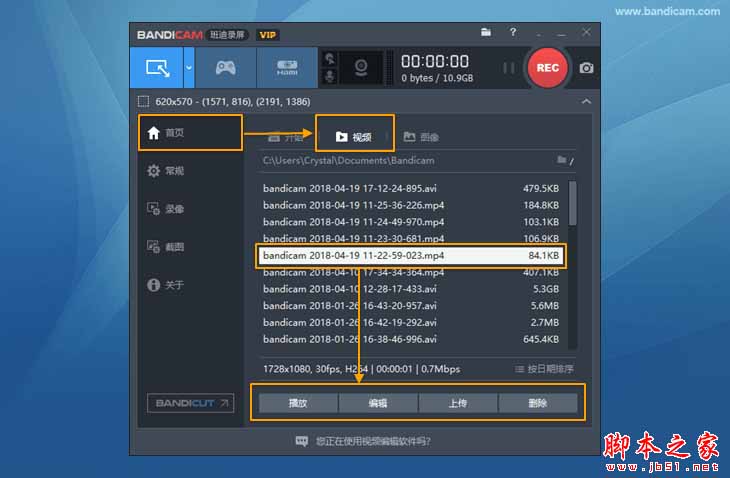
Task: Click the chat bubble icon in footer
Action: click(x=302, y=441)
